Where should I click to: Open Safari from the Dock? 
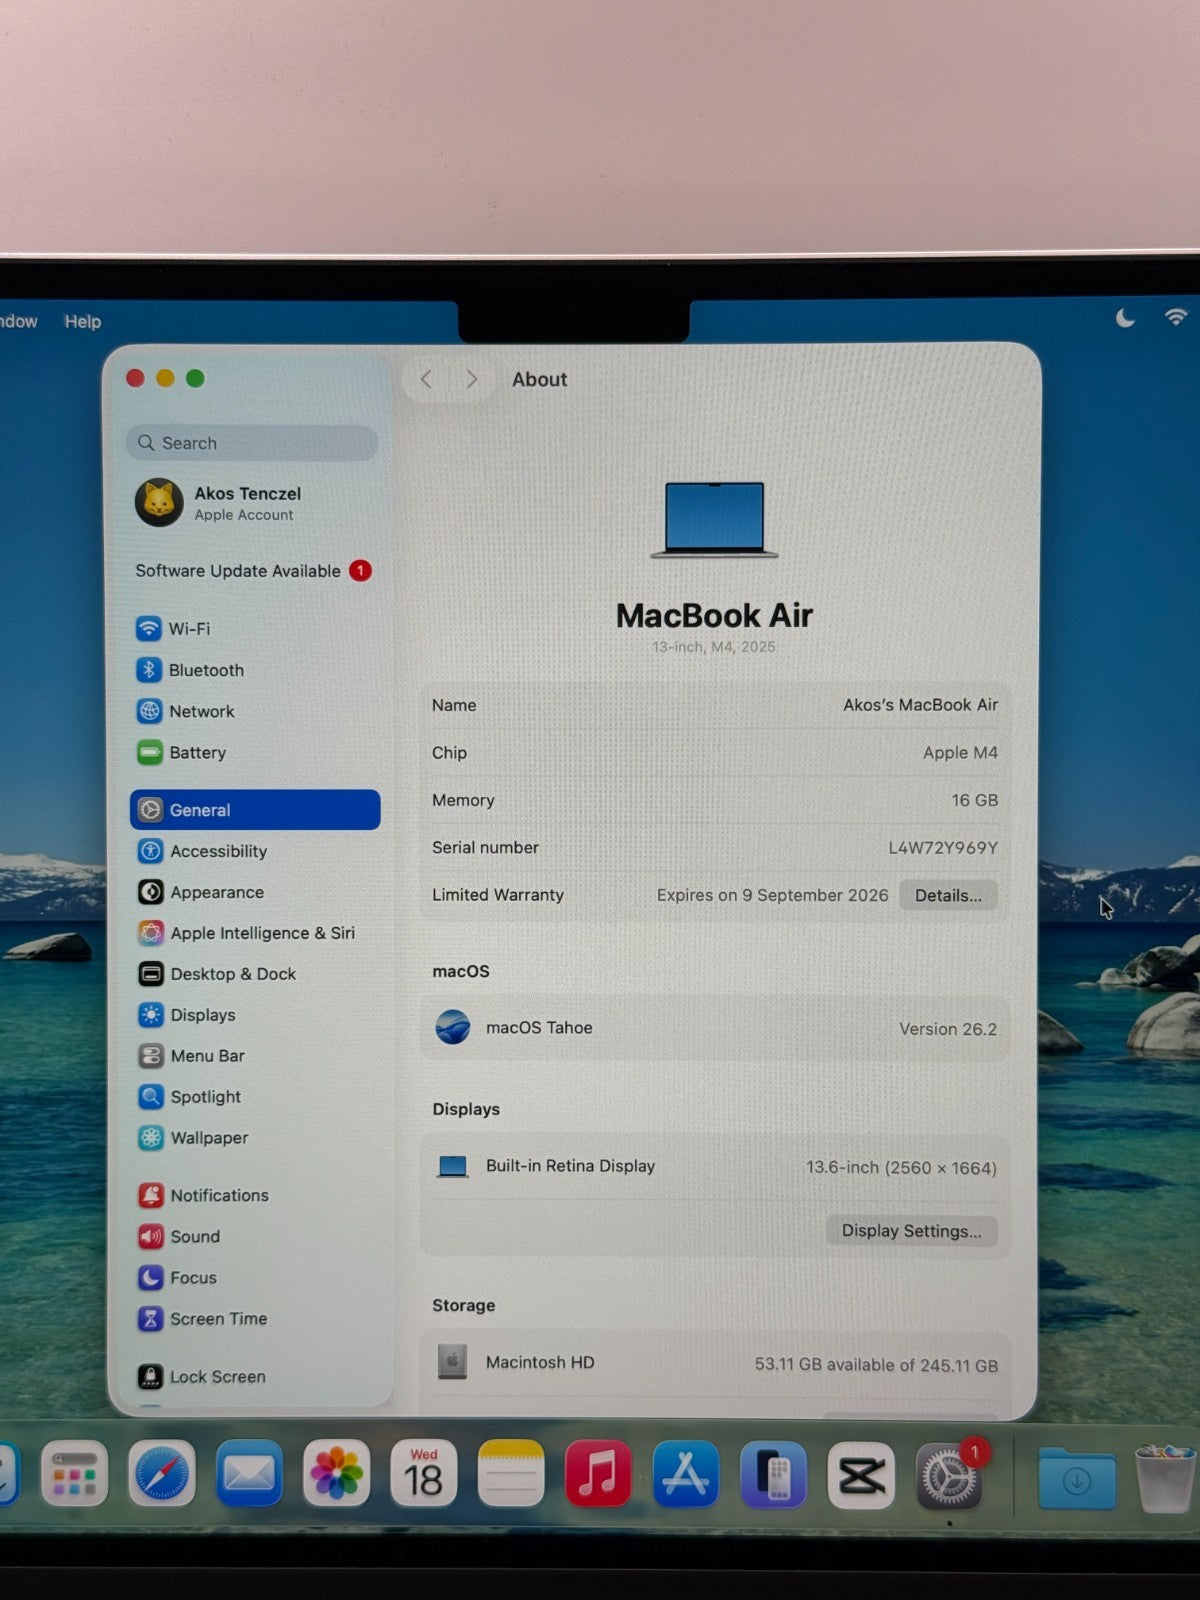[162, 1473]
